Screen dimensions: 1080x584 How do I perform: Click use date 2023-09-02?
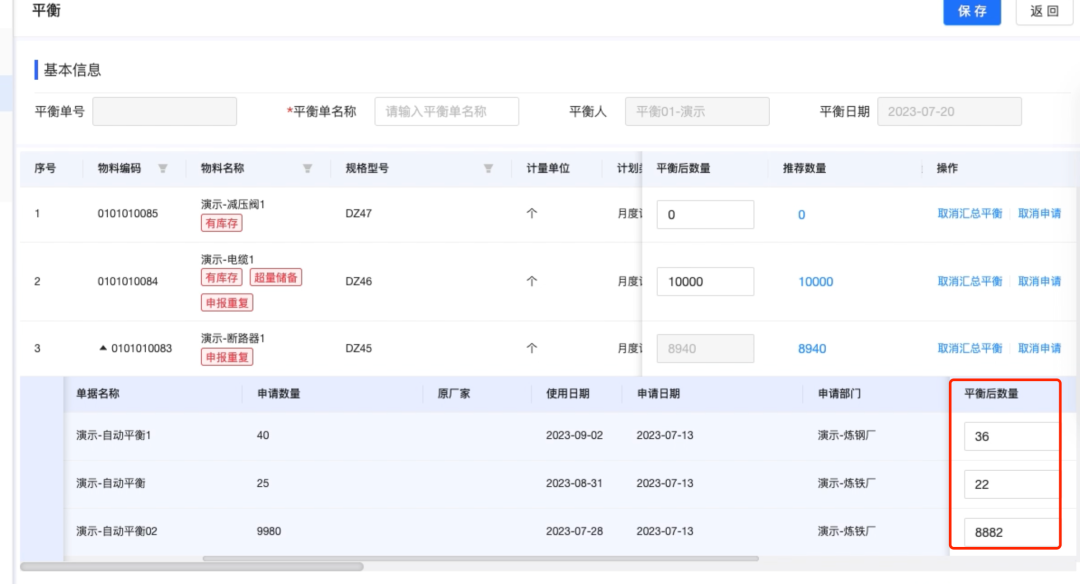click(x=574, y=435)
